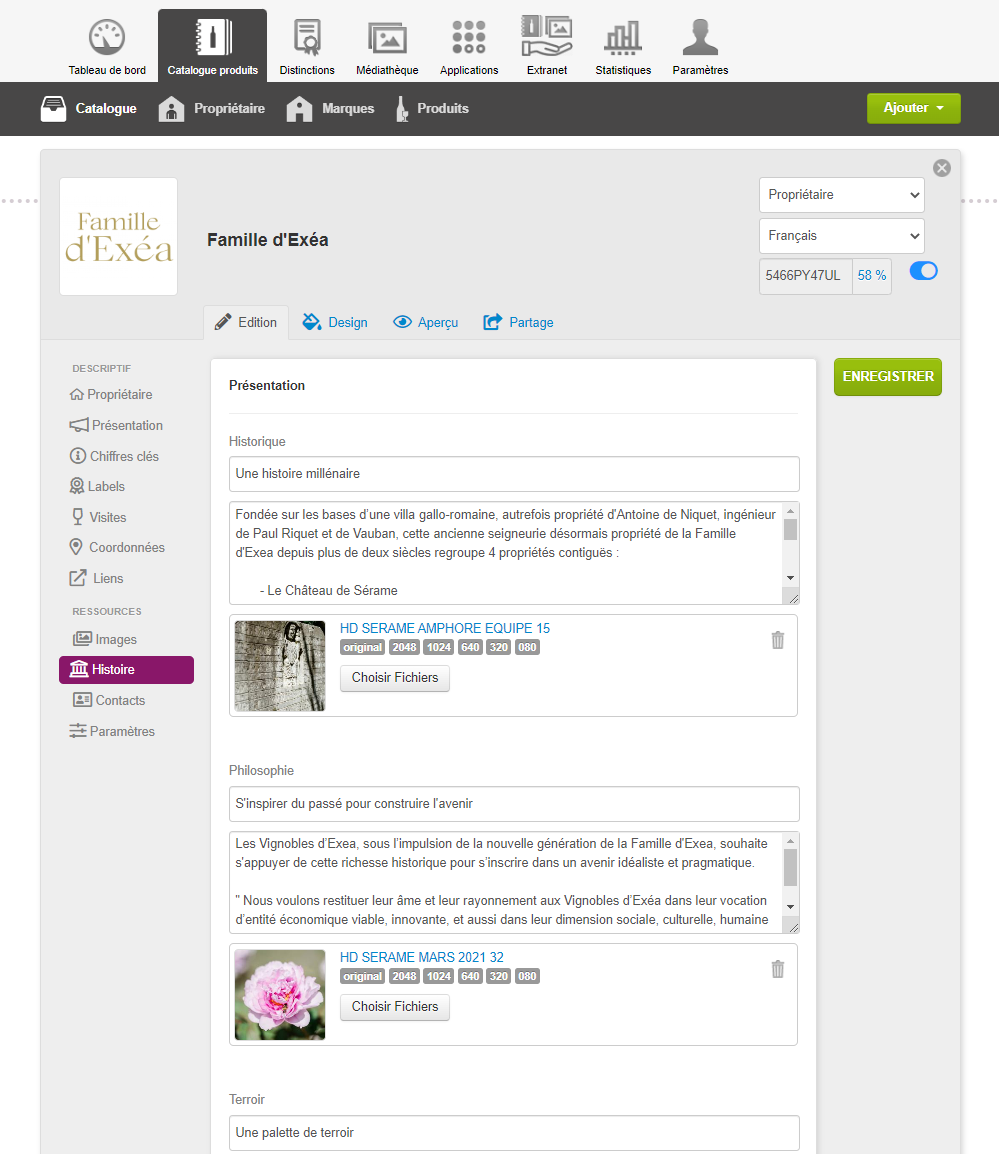Open the Applications grid icon
The height and width of the screenshot is (1154, 999).
[x=469, y=37]
